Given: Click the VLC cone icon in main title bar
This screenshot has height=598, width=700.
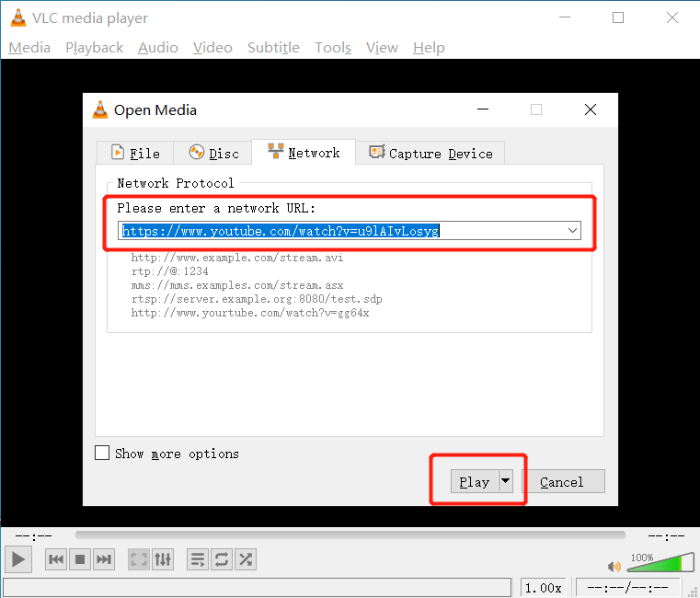Looking at the screenshot, I should coord(18,18).
